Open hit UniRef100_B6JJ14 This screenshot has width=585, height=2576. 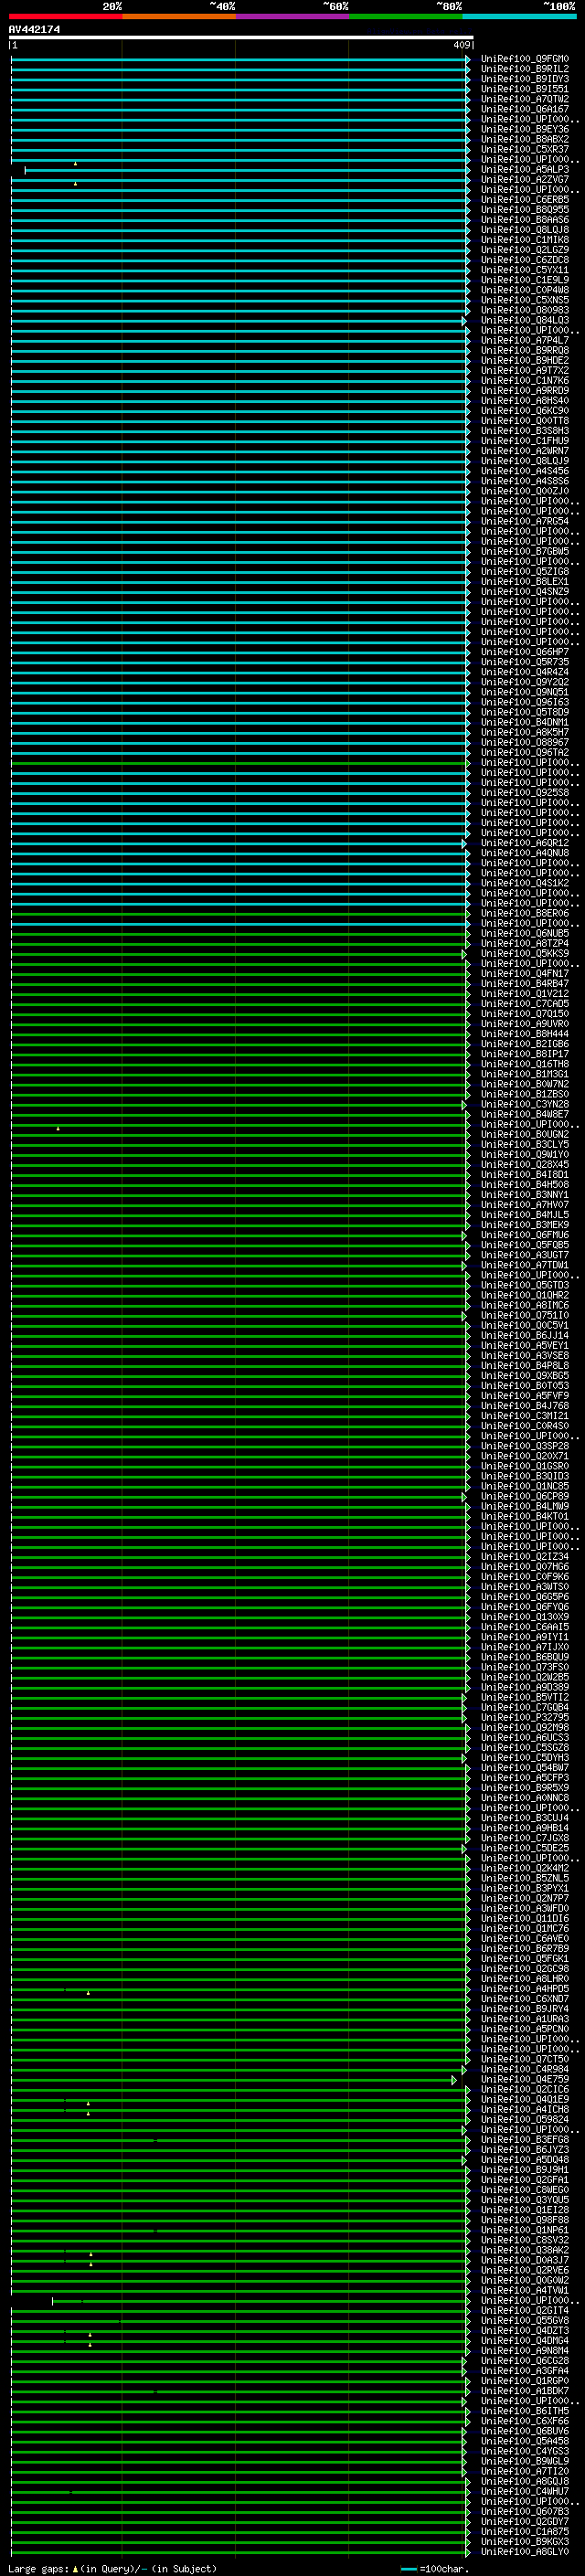click(x=525, y=1335)
